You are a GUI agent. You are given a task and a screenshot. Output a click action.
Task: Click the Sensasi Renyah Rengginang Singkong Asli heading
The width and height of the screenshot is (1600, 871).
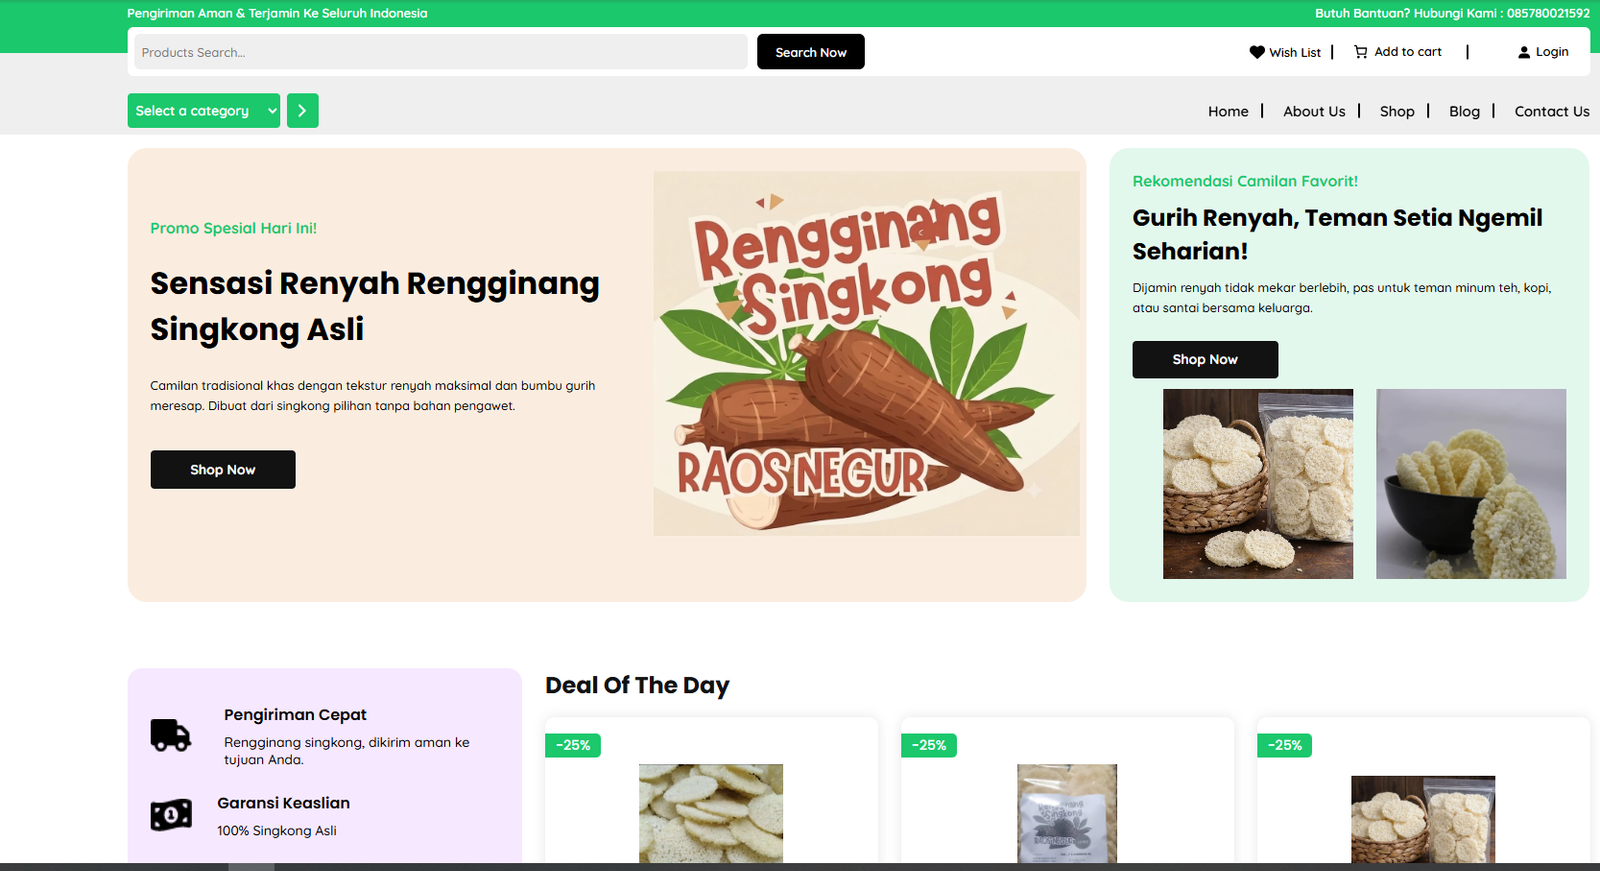click(x=375, y=306)
